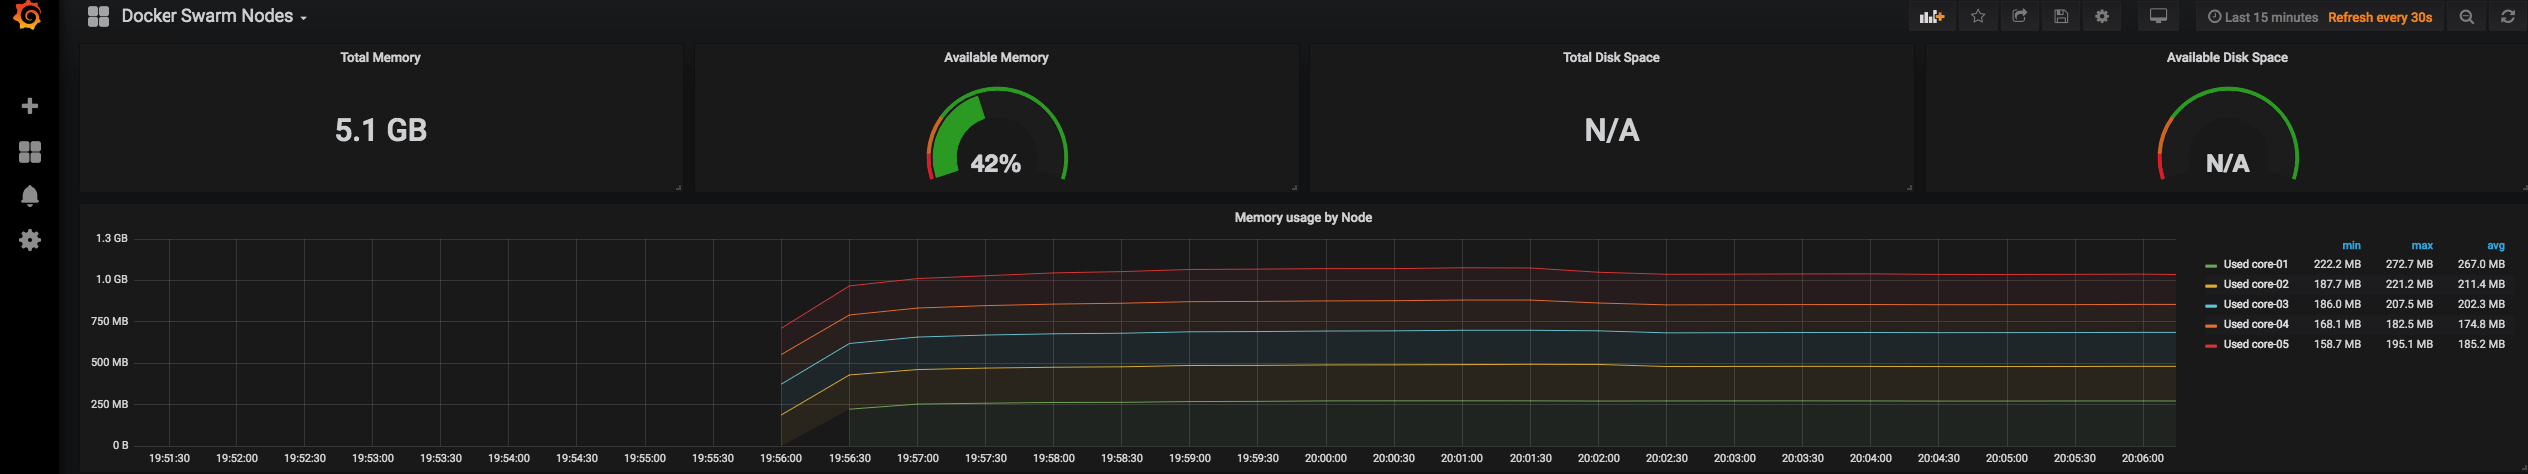2528x474 pixels.
Task: Cycle view mode with monitor icon
Action: tap(2158, 17)
